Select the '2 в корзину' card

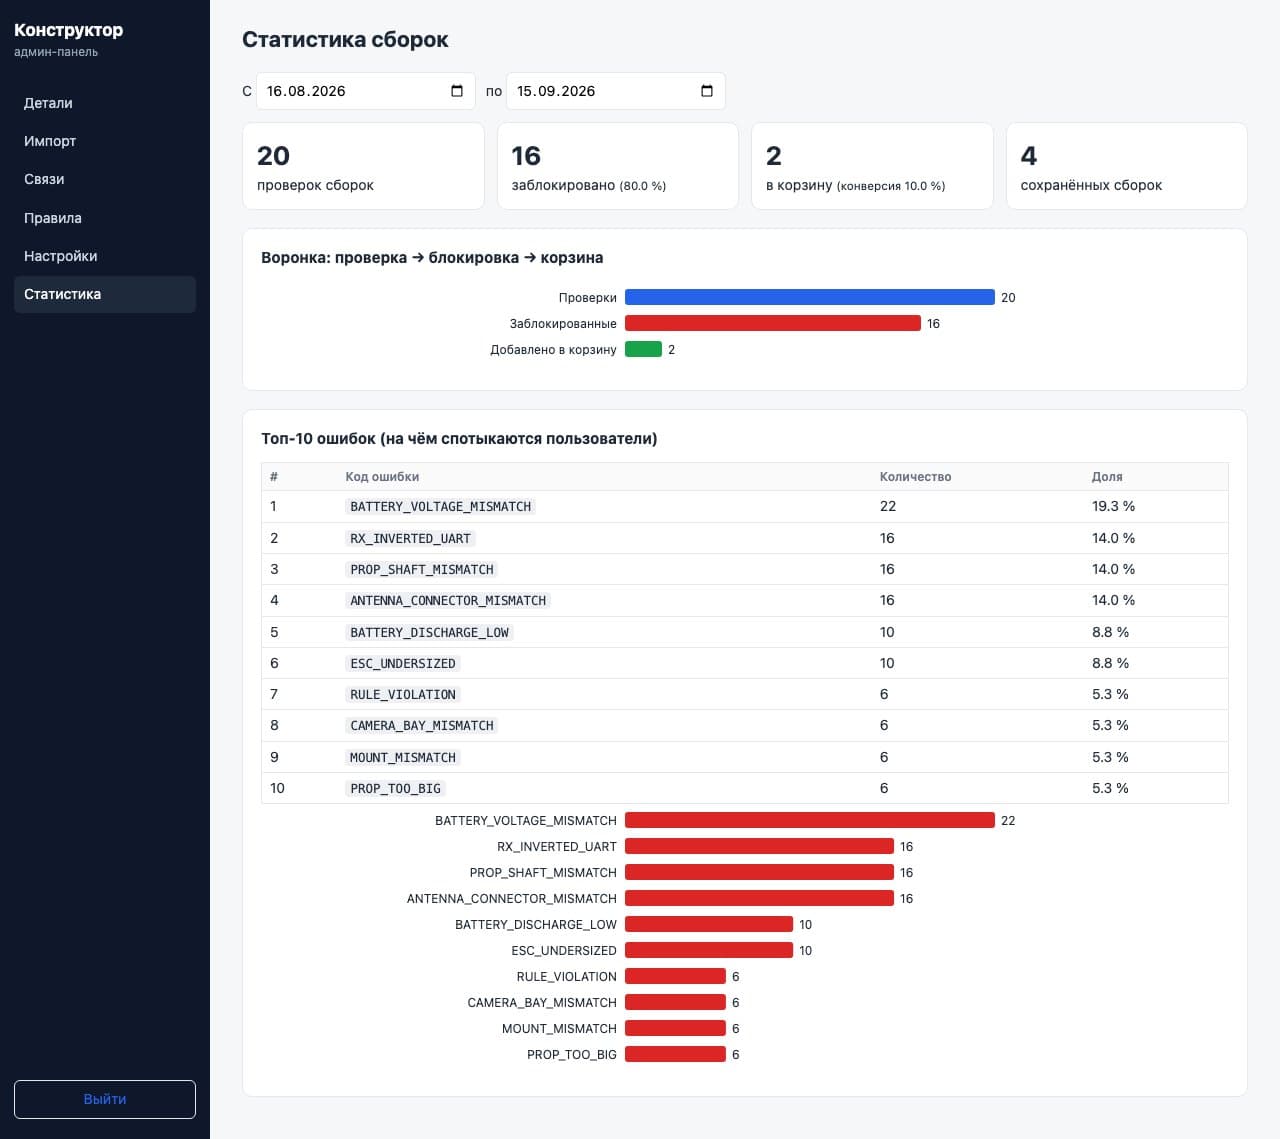pyautogui.click(x=872, y=166)
